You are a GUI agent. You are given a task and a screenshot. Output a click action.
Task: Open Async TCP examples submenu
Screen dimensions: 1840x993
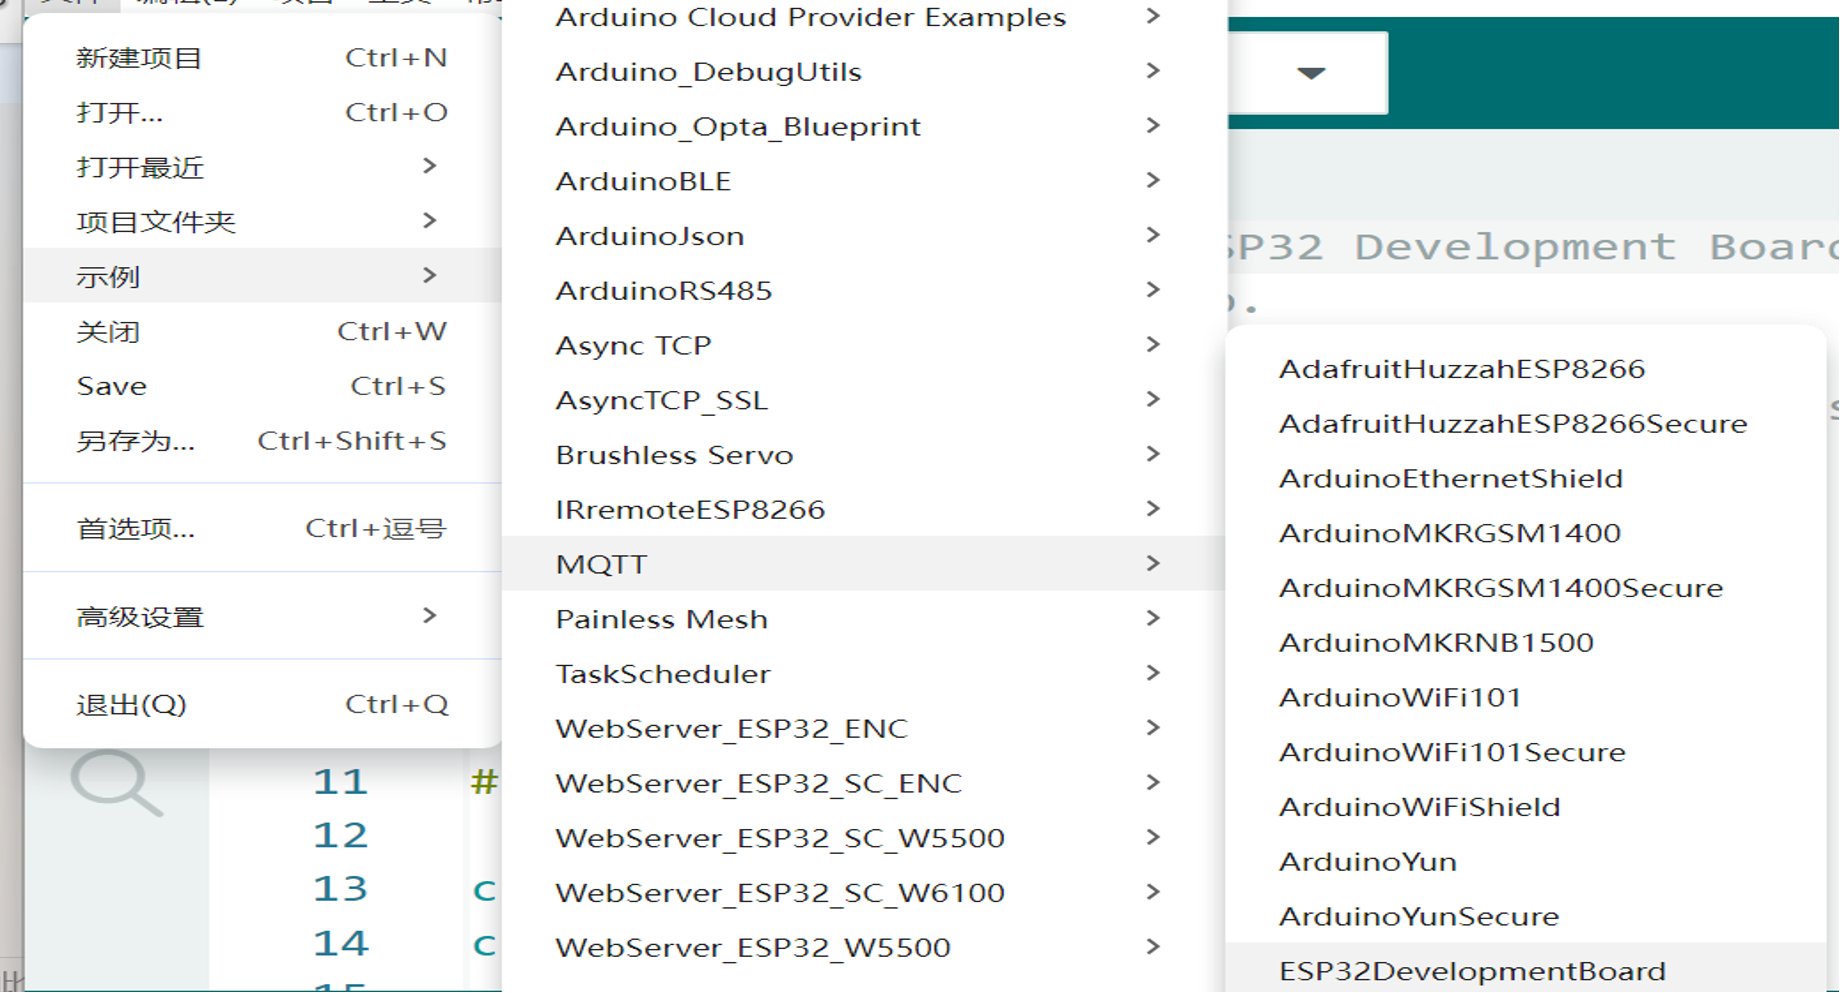(864, 345)
